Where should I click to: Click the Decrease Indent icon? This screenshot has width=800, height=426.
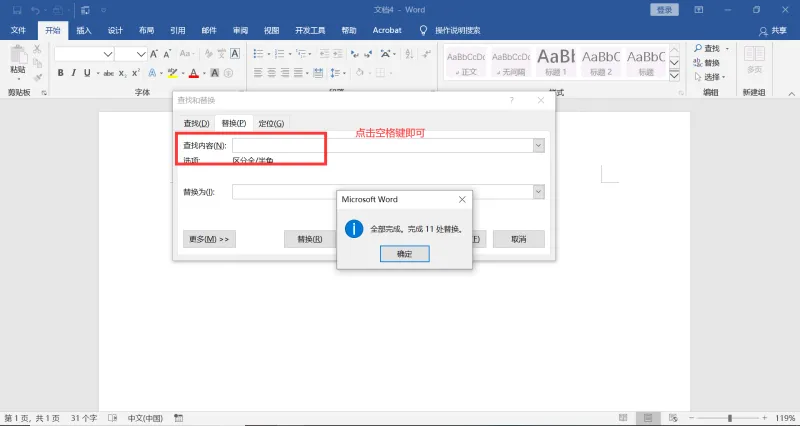(324, 54)
